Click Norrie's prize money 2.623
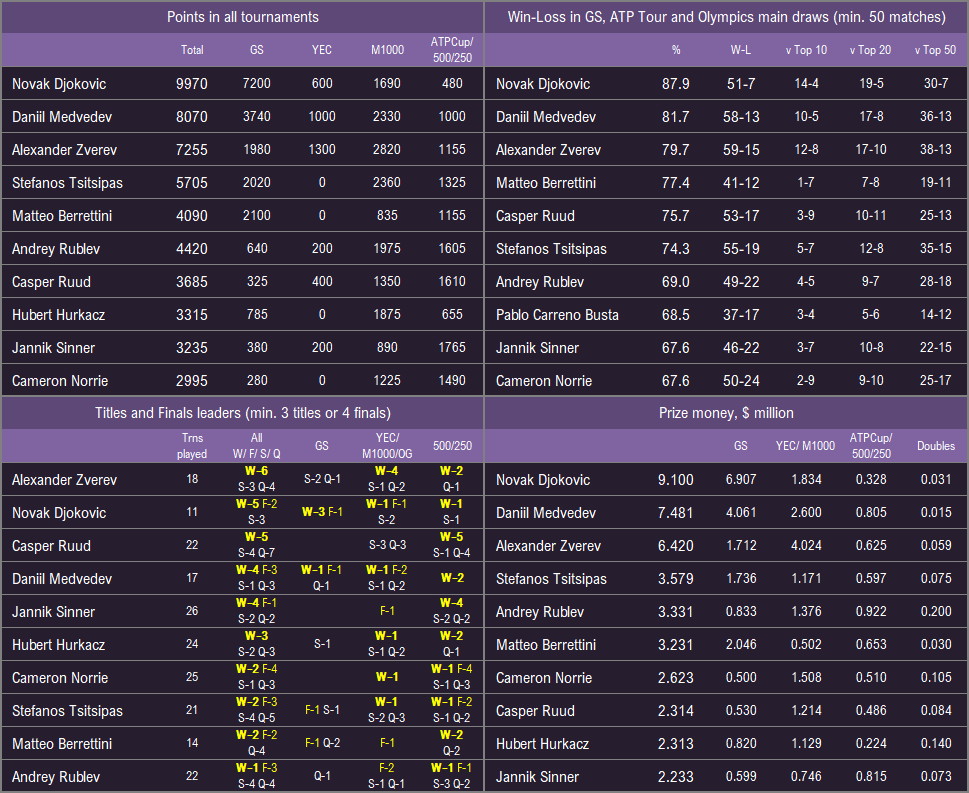969x793 pixels. click(x=675, y=678)
